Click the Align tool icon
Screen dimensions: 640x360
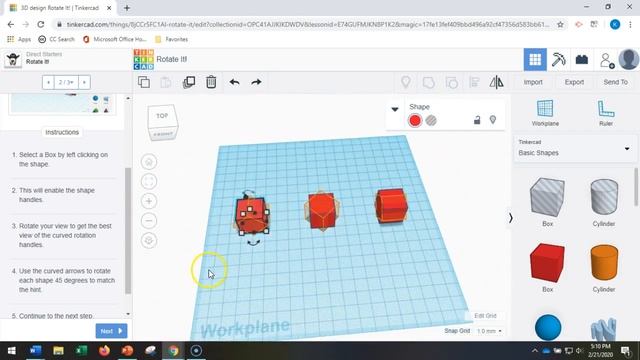click(x=474, y=82)
